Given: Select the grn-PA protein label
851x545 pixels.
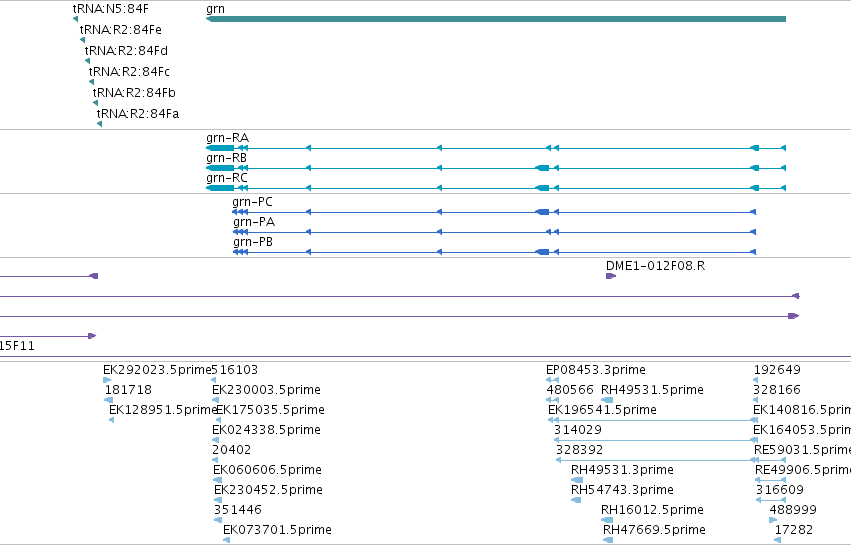Looking at the screenshot, I should point(254,222).
